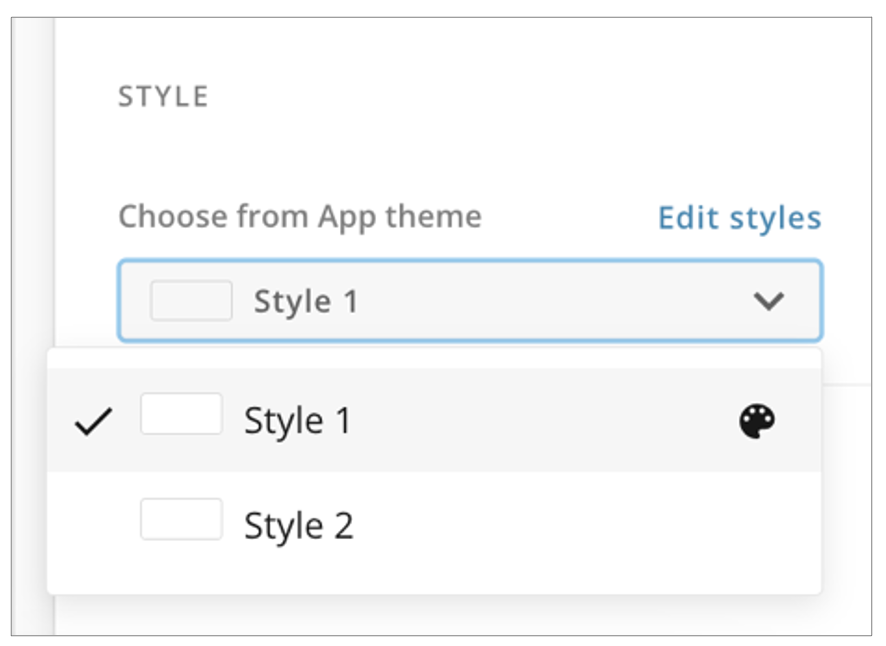Click the "Style 1" text in combo box

[x=305, y=301]
